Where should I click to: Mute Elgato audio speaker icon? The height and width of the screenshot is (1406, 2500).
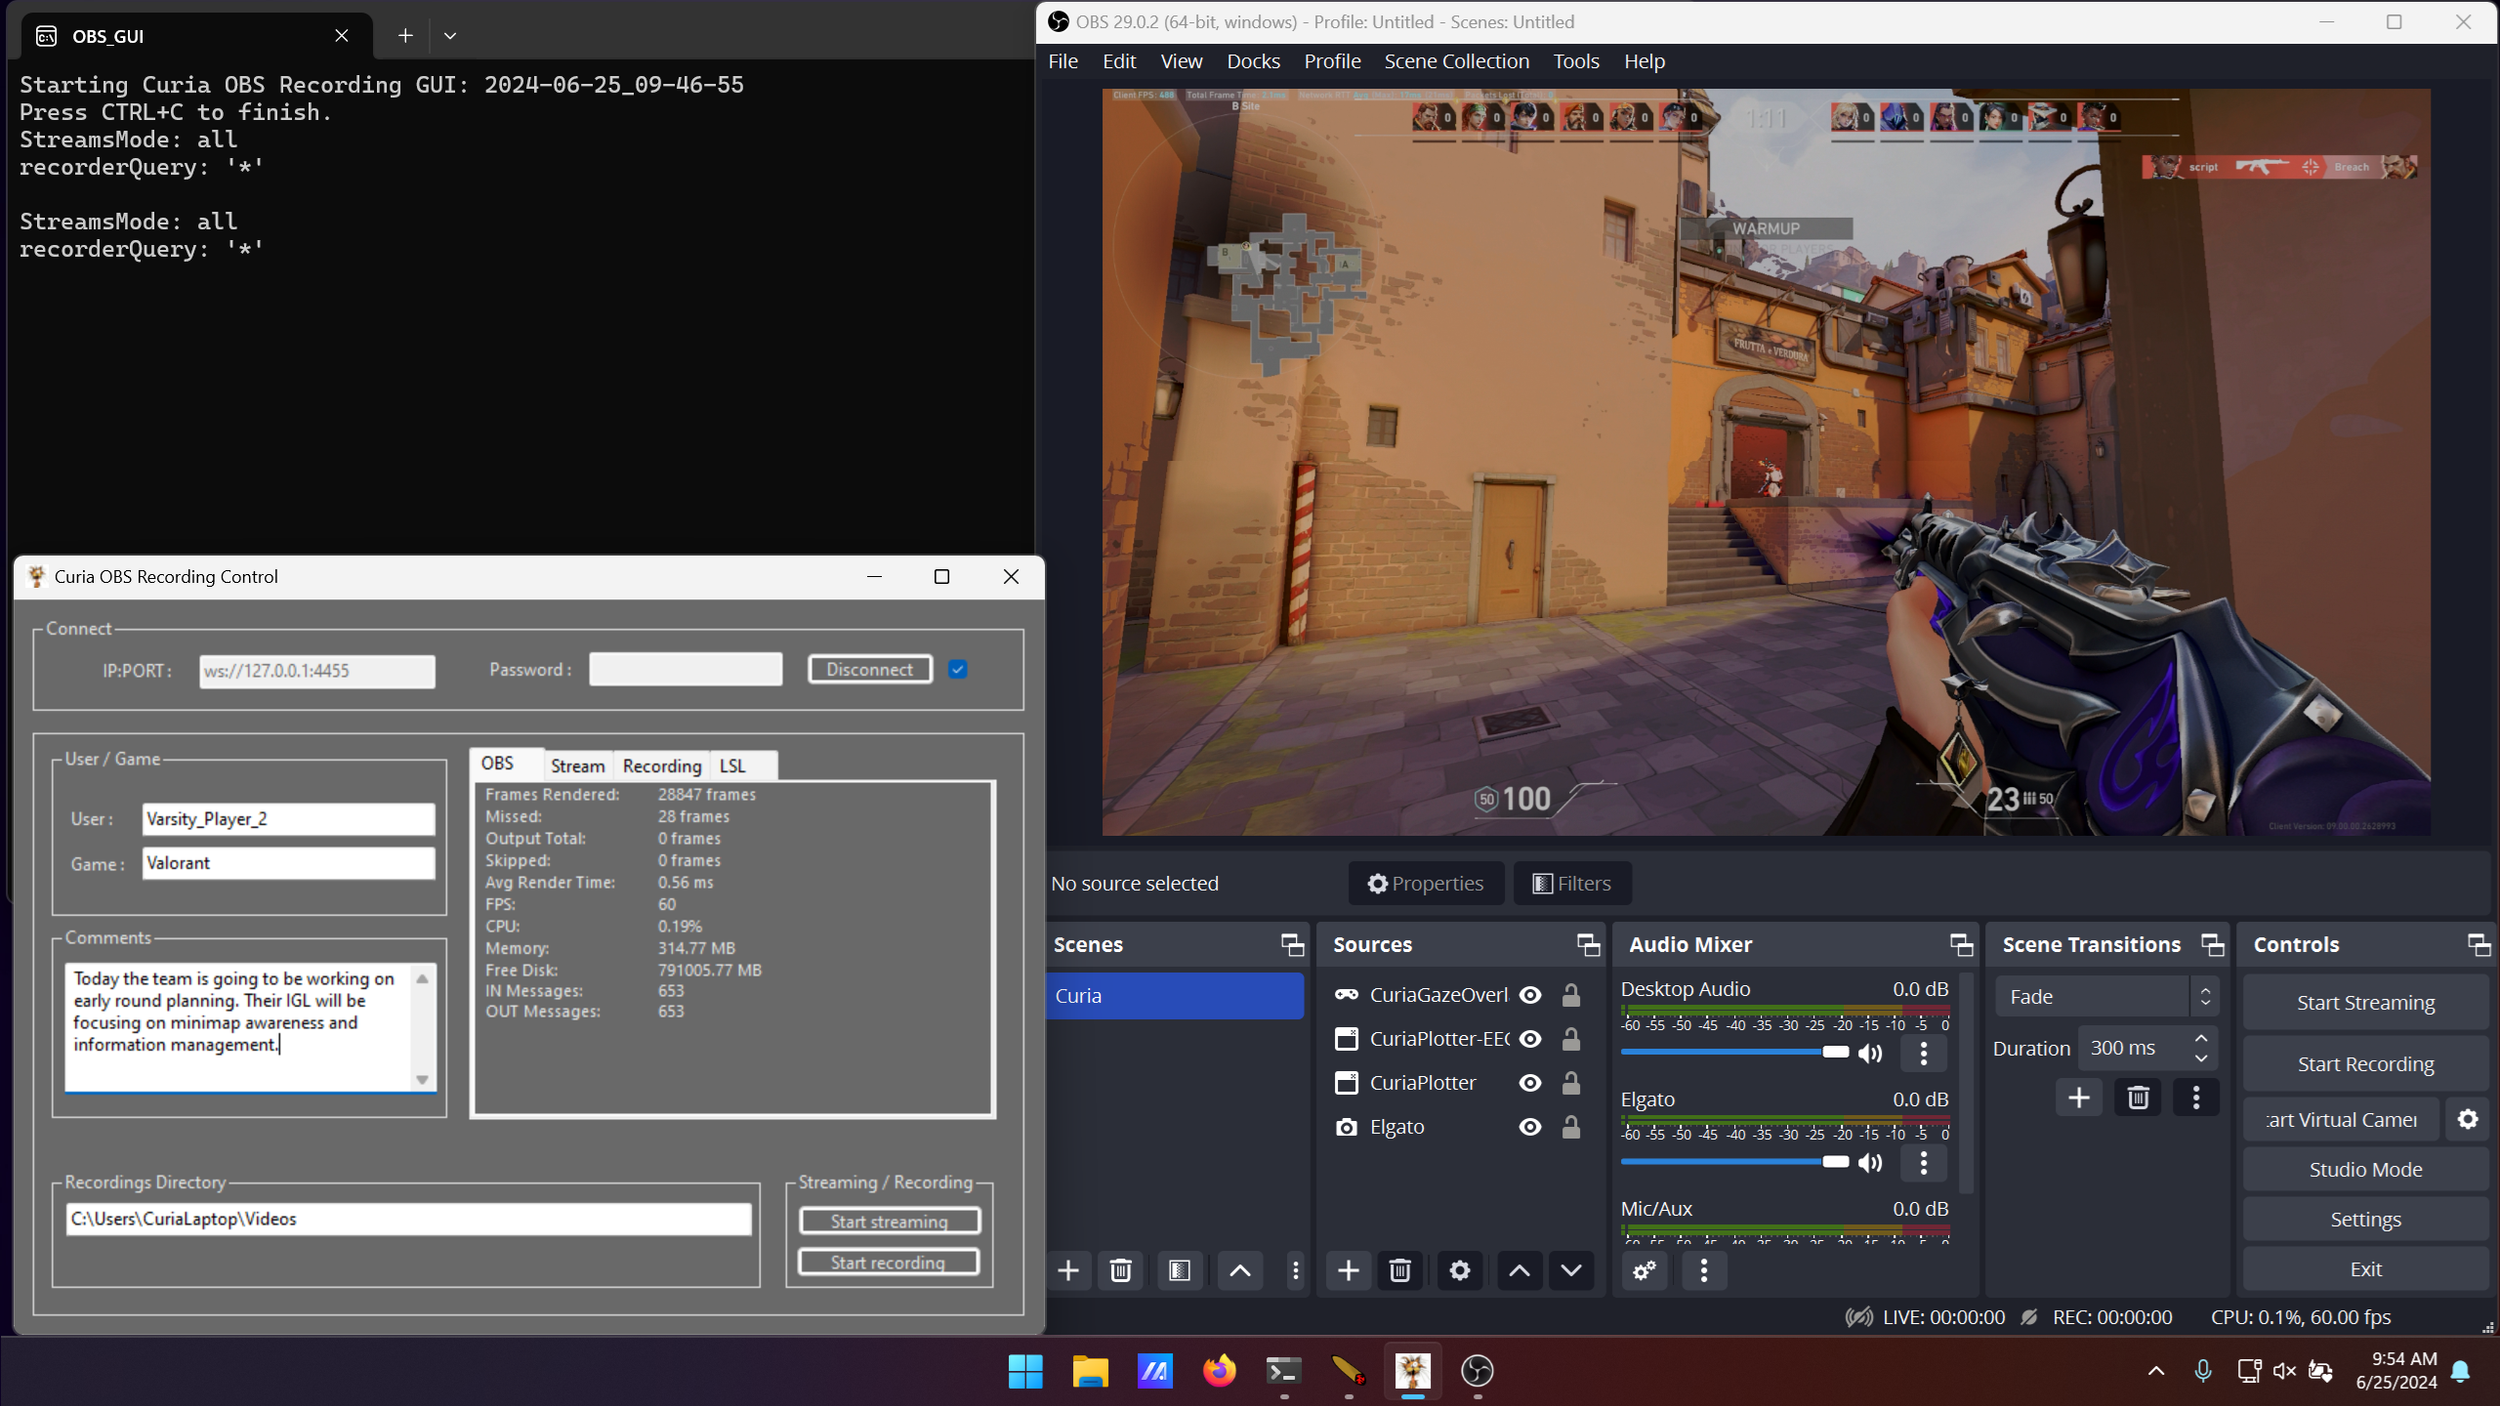[x=1870, y=1162]
